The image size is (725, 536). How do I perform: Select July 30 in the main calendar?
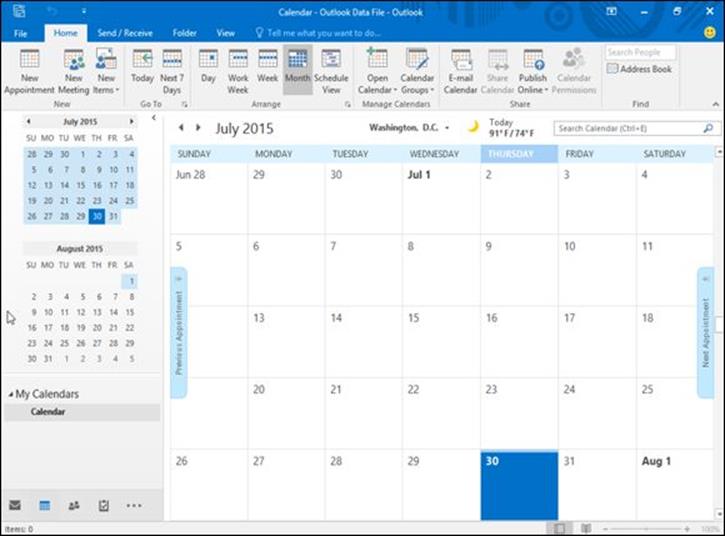[519, 485]
